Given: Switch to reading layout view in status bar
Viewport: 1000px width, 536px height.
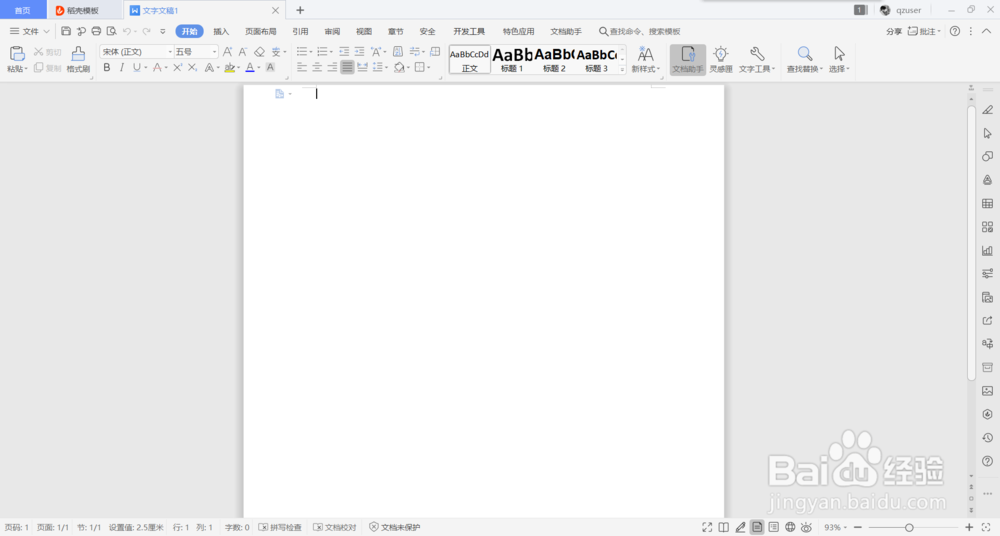Looking at the screenshot, I should tap(724, 527).
